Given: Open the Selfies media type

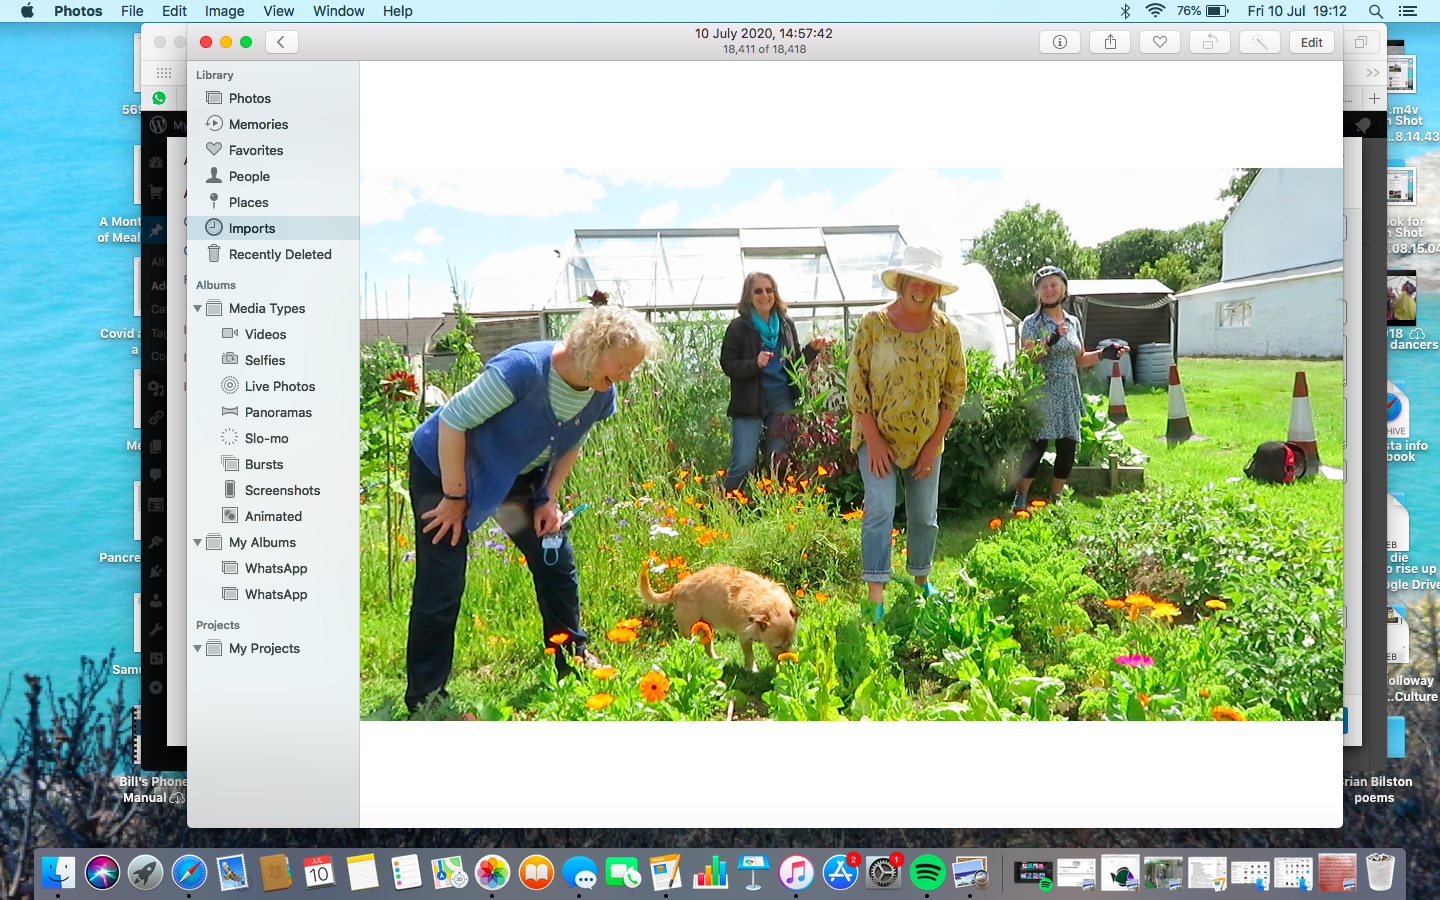Looking at the screenshot, I should 265,360.
